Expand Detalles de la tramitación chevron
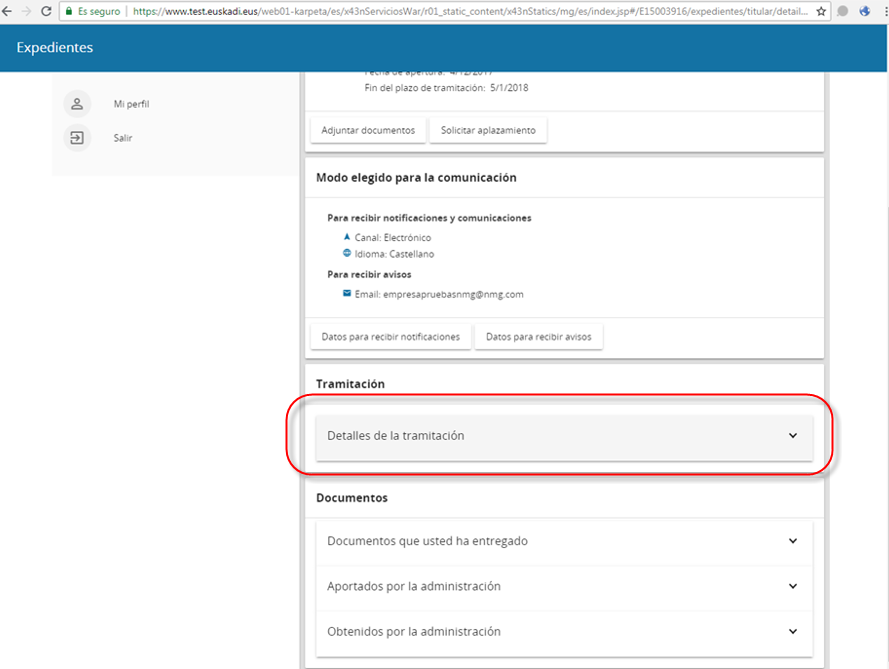The image size is (889, 669). [x=793, y=436]
